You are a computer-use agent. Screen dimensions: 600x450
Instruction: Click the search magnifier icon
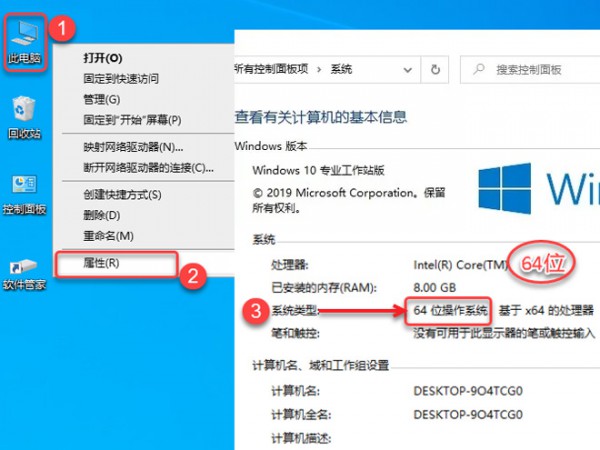[478, 69]
